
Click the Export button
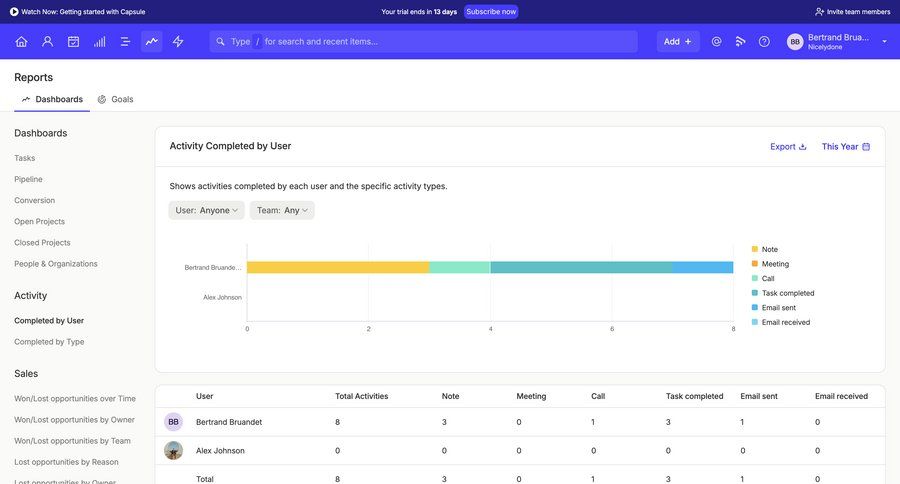pyautogui.click(x=788, y=146)
